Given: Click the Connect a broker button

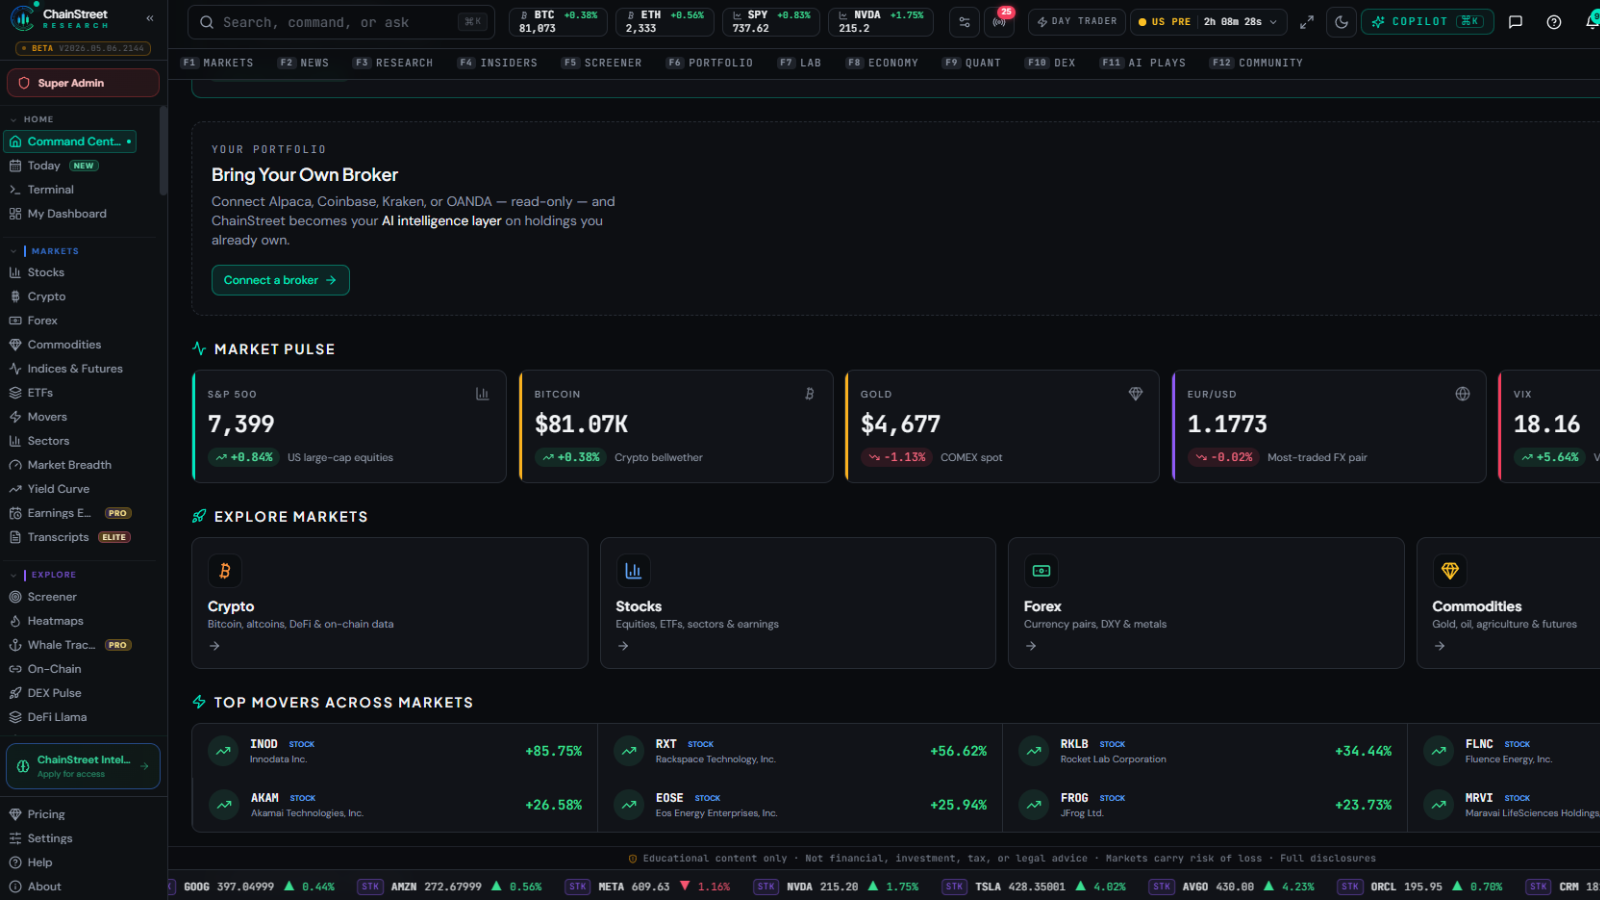Looking at the screenshot, I should pos(280,280).
